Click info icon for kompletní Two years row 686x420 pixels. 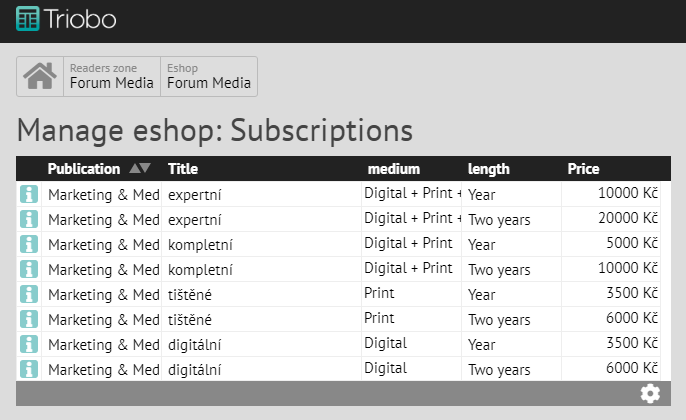[28, 269]
